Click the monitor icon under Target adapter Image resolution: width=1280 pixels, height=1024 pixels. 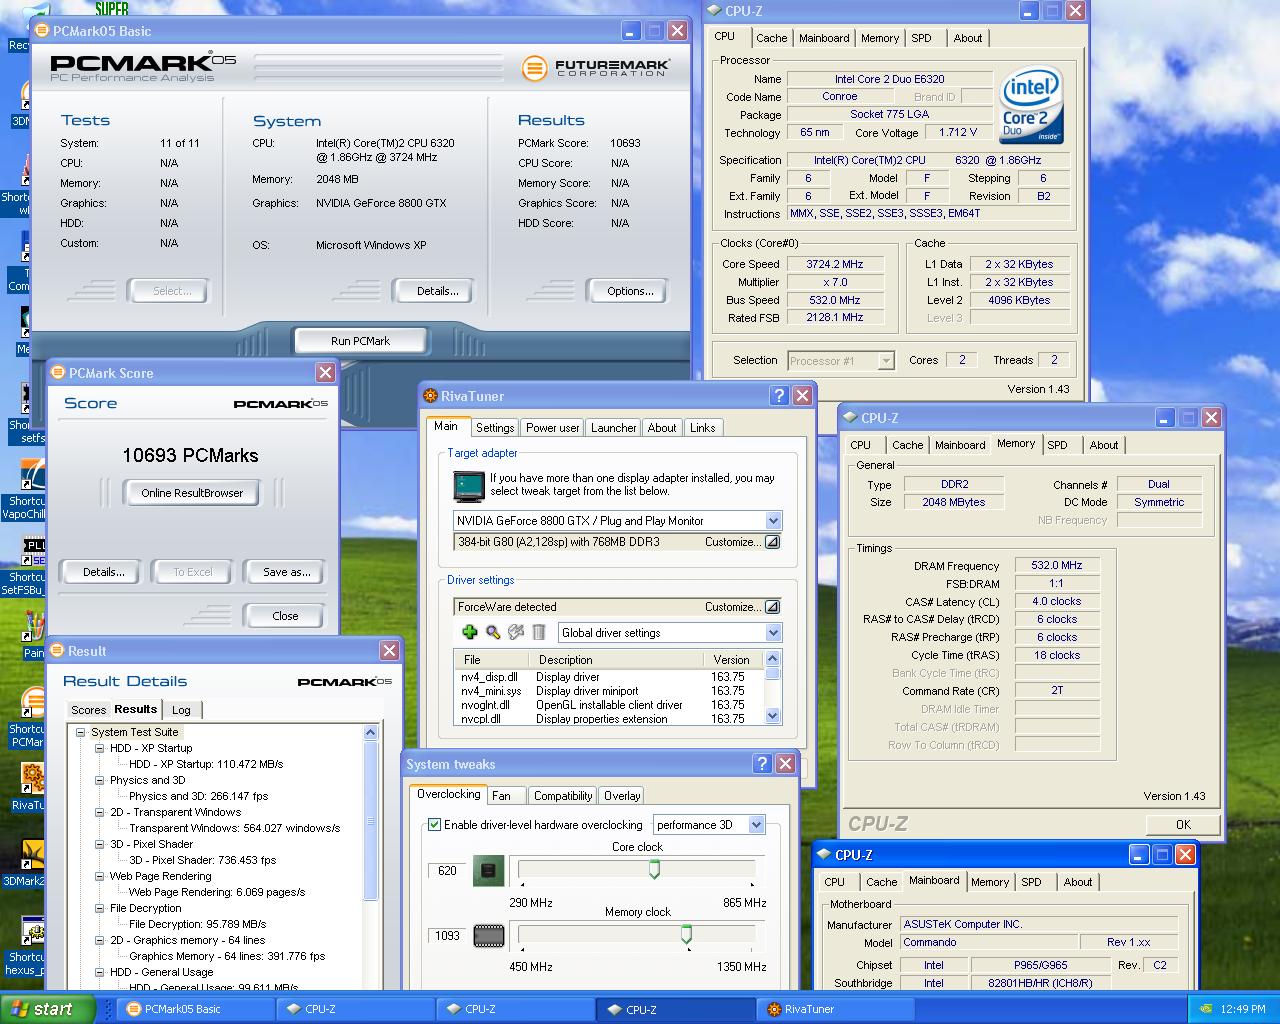(469, 486)
